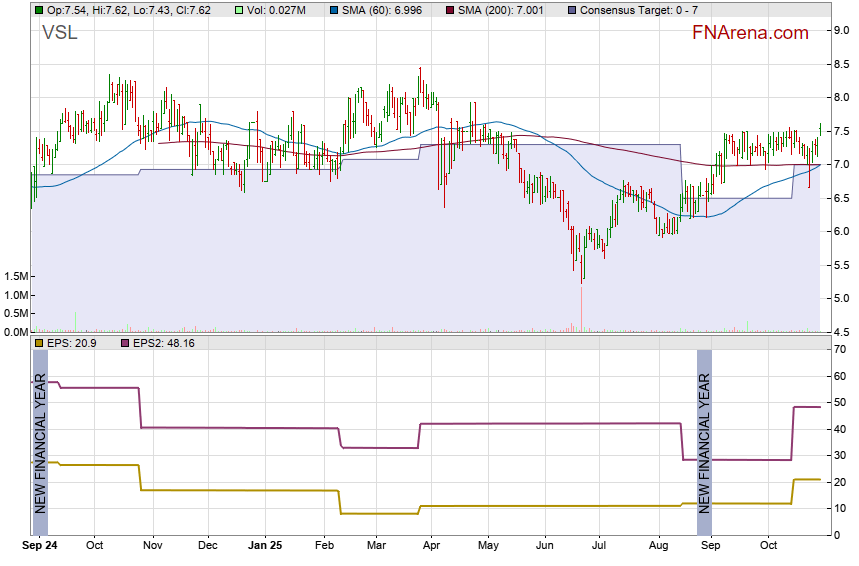Click the 9.0 price axis label
Viewport: 859px width, 566px height.
tap(841, 31)
